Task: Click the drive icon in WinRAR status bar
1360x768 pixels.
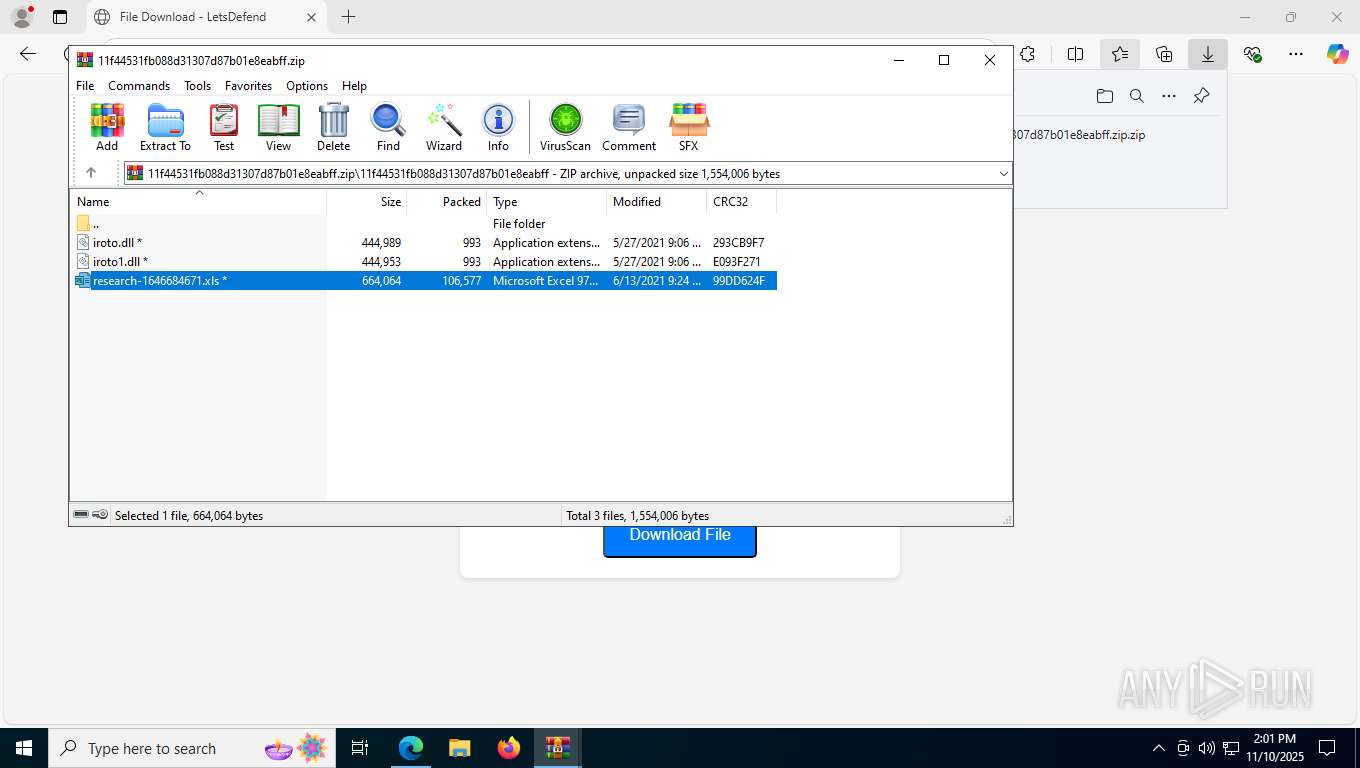Action: 81,515
